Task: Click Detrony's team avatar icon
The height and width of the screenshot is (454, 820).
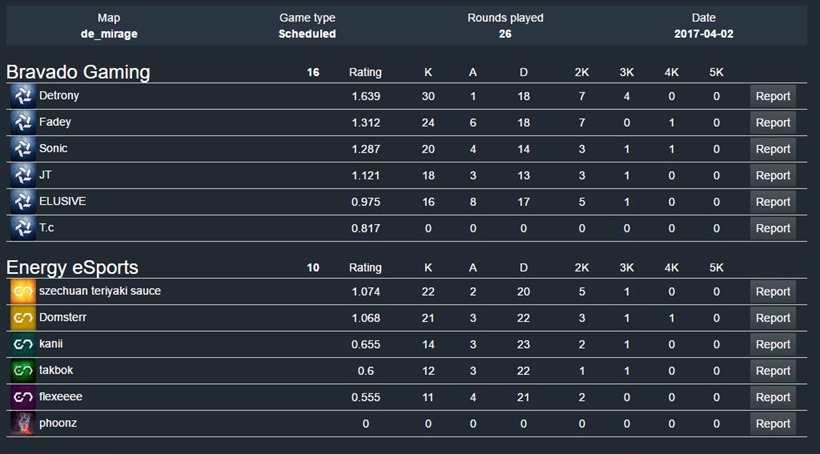Action: pyautogui.click(x=23, y=96)
